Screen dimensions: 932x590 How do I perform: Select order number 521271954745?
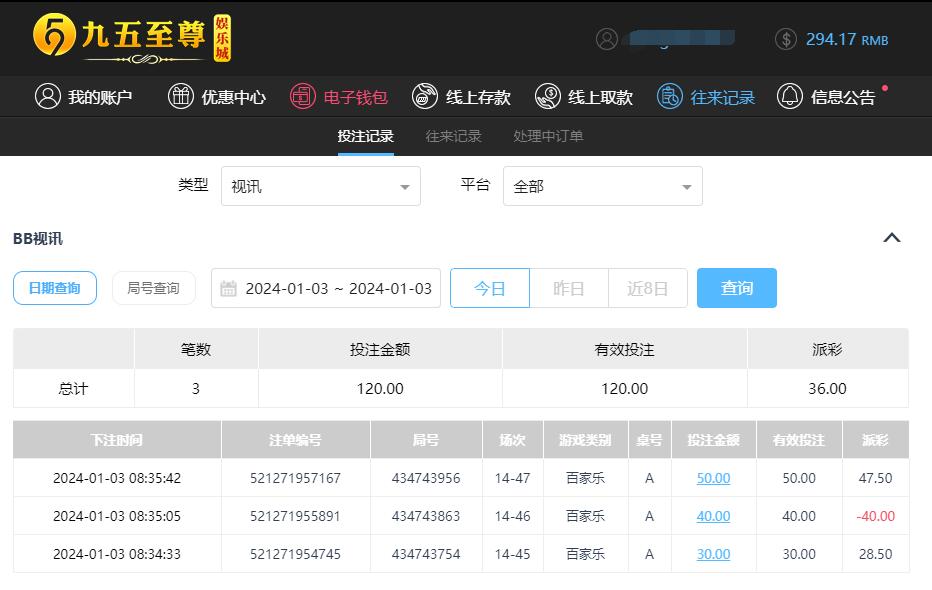(x=295, y=554)
